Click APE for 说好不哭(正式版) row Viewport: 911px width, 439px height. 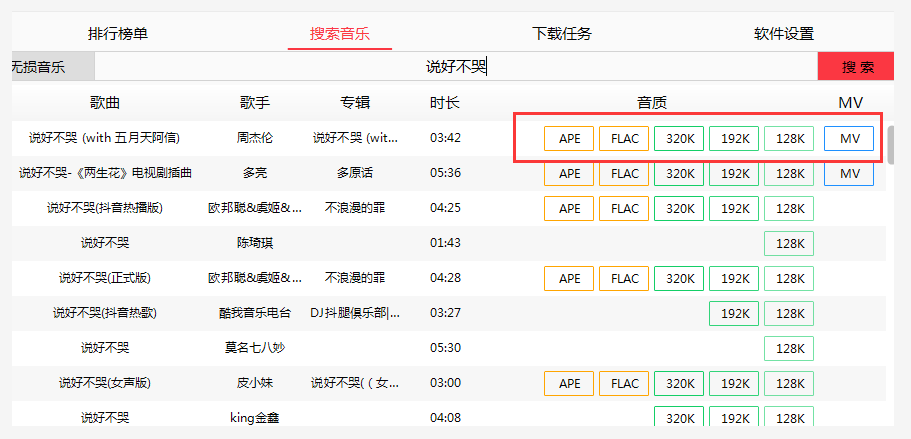point(569,278)
